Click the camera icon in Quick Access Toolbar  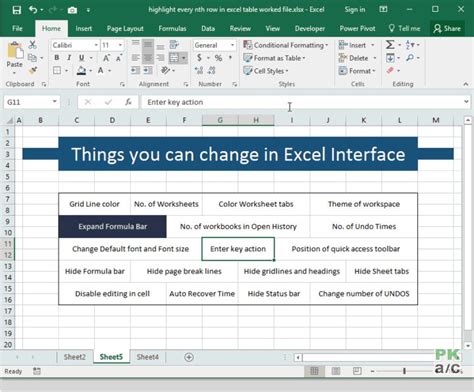72,10
